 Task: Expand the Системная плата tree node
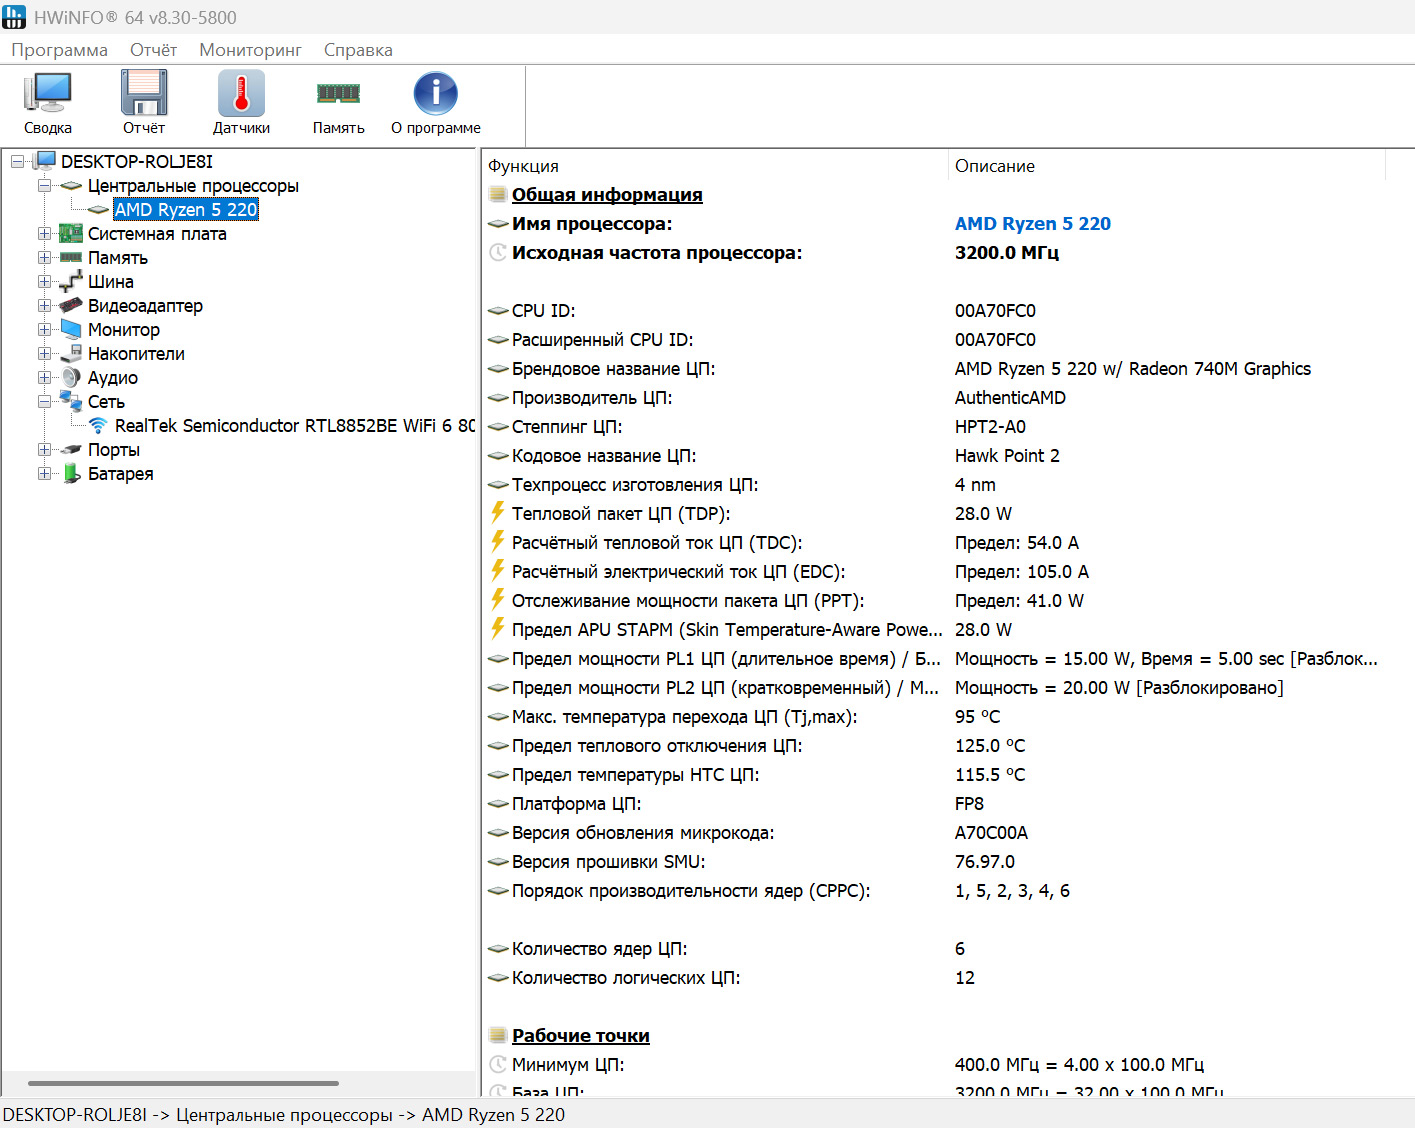pyautogui.click(x=44, y=234)
